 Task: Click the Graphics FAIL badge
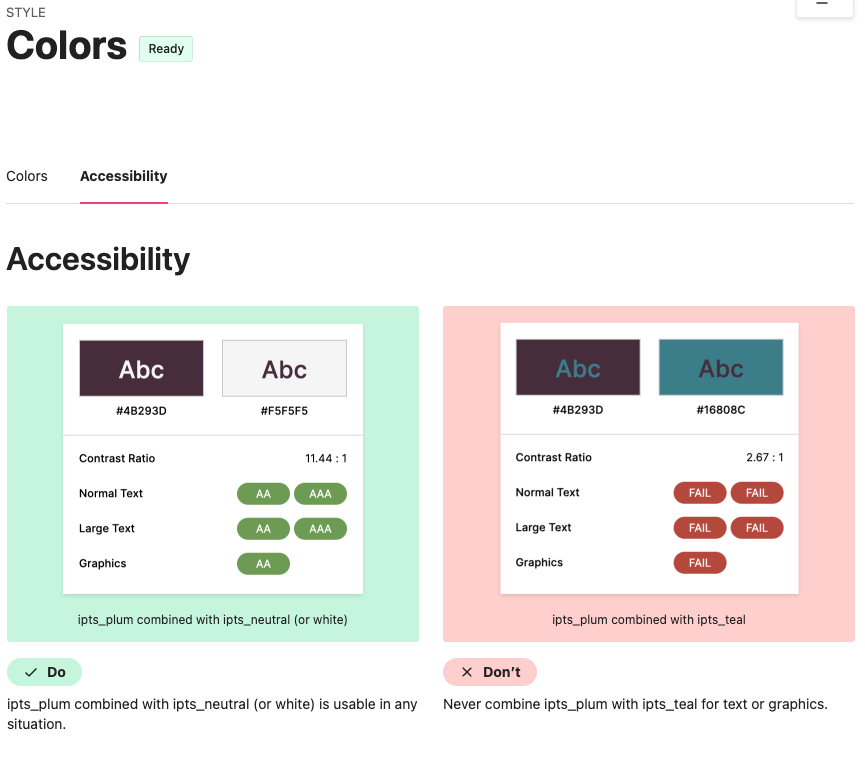point(700,563)
